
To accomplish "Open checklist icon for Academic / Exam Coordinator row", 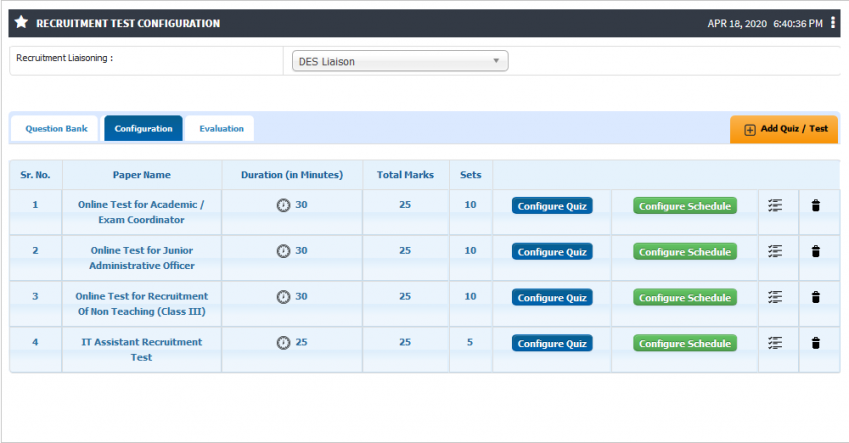I will [775, 205].
